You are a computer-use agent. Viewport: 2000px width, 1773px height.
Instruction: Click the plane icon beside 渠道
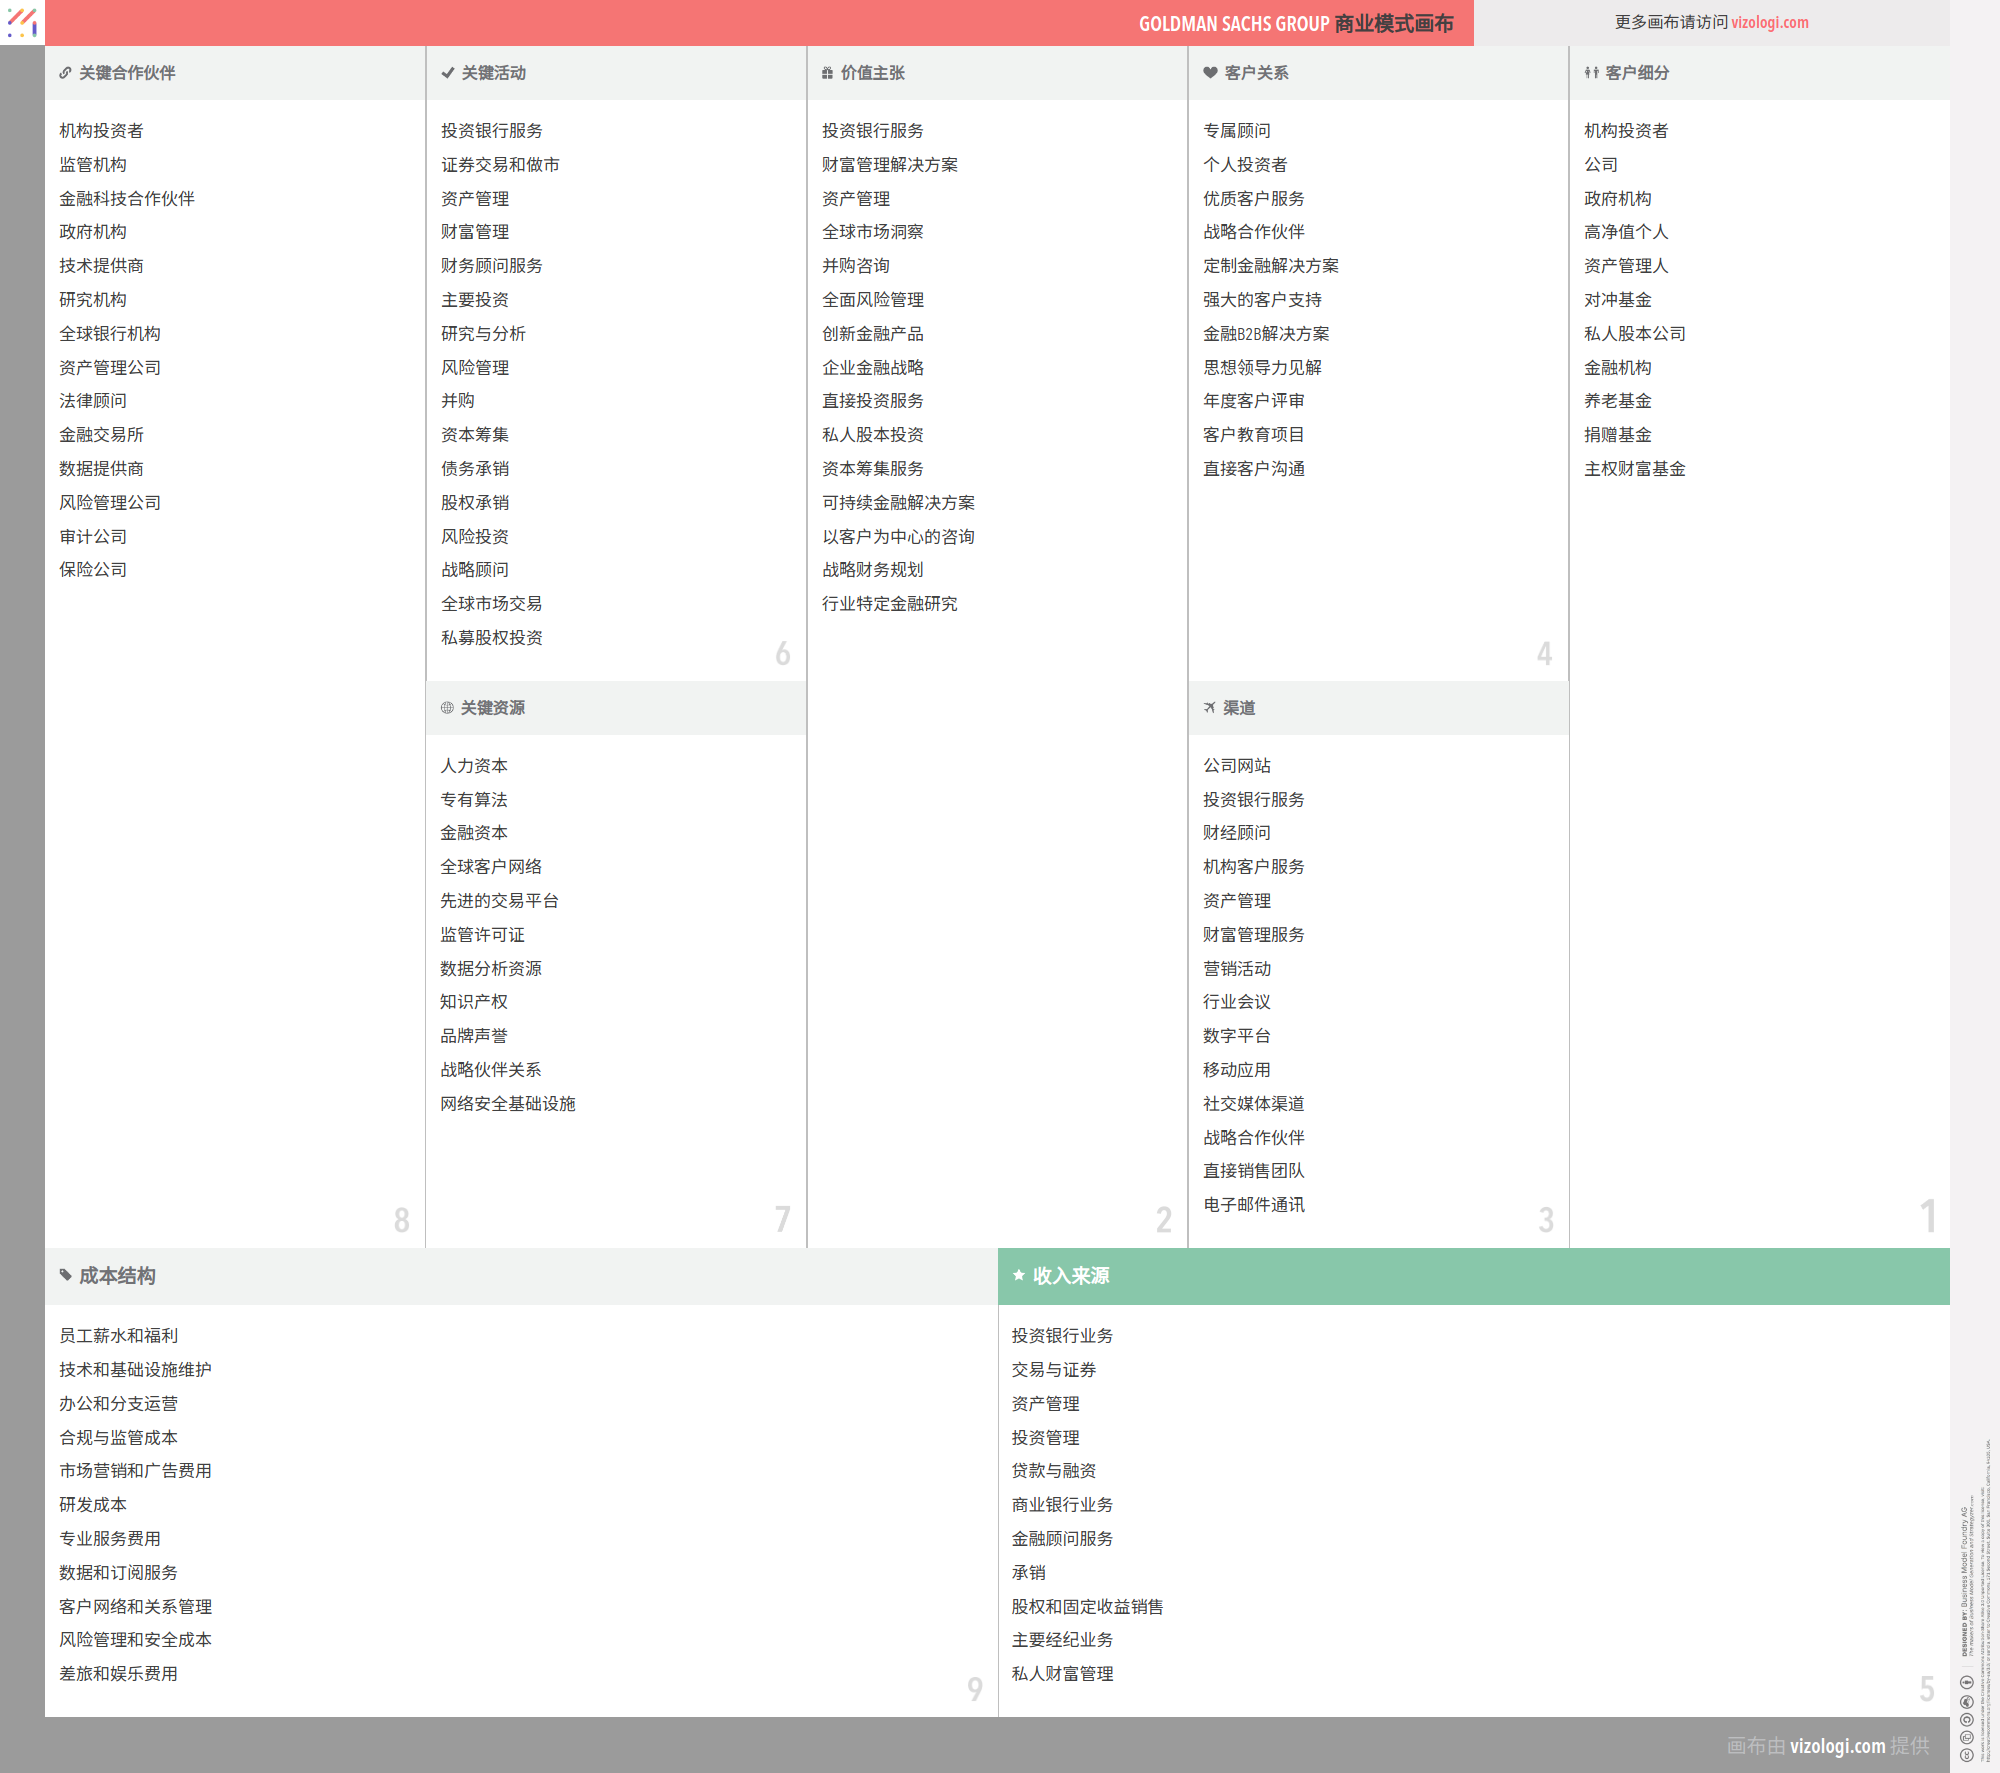1210,708
